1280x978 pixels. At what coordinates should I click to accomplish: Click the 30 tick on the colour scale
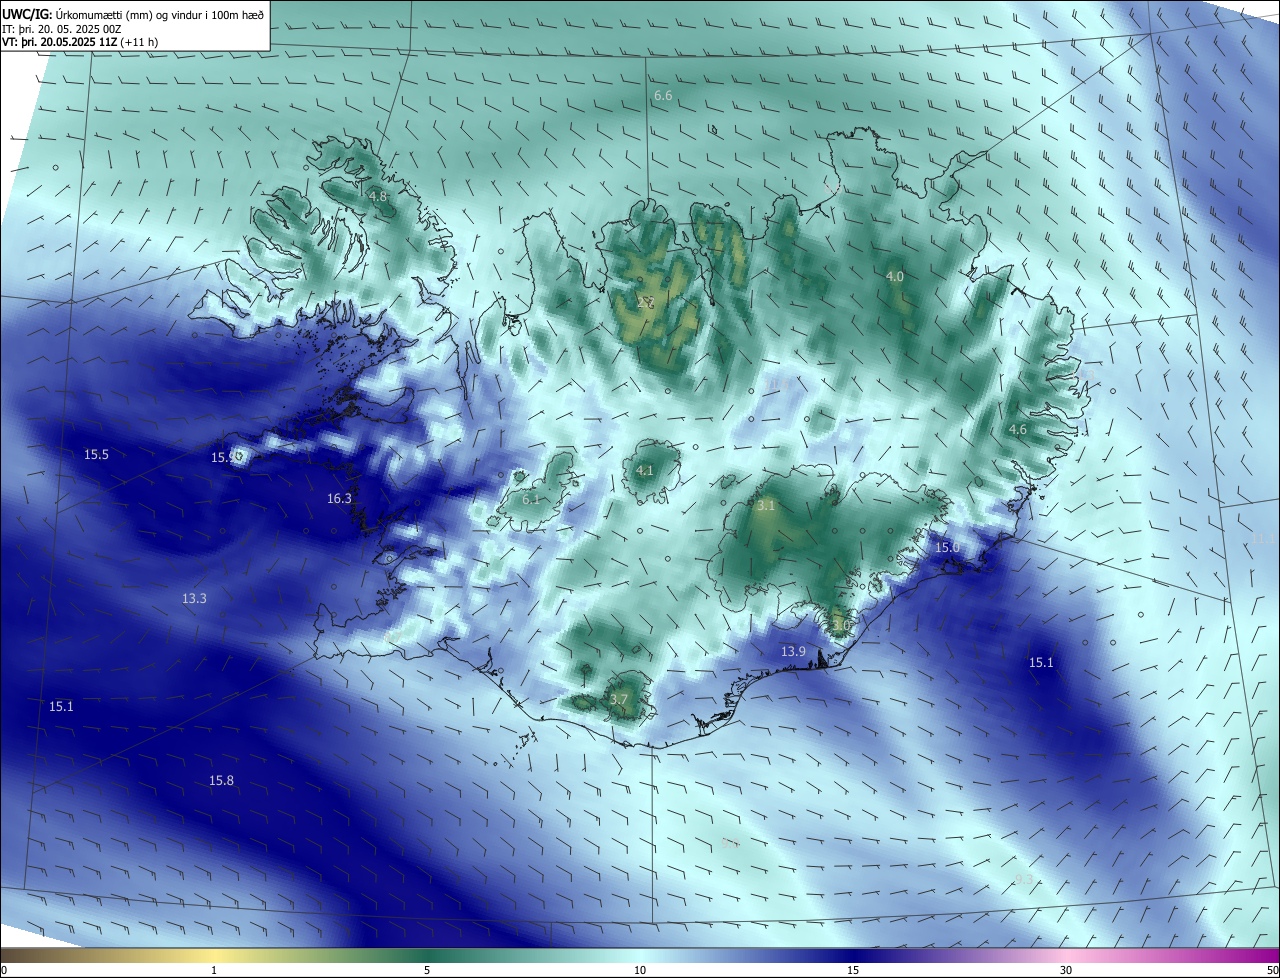1066,970
